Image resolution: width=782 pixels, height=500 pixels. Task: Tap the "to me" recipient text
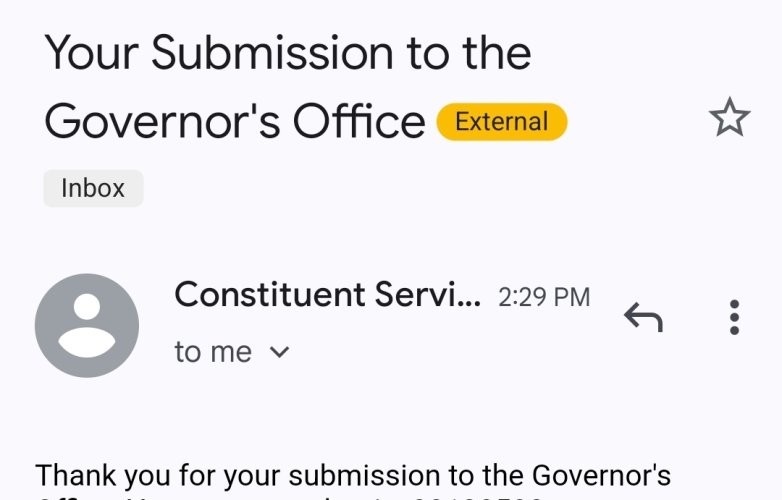tap(213, 352)
